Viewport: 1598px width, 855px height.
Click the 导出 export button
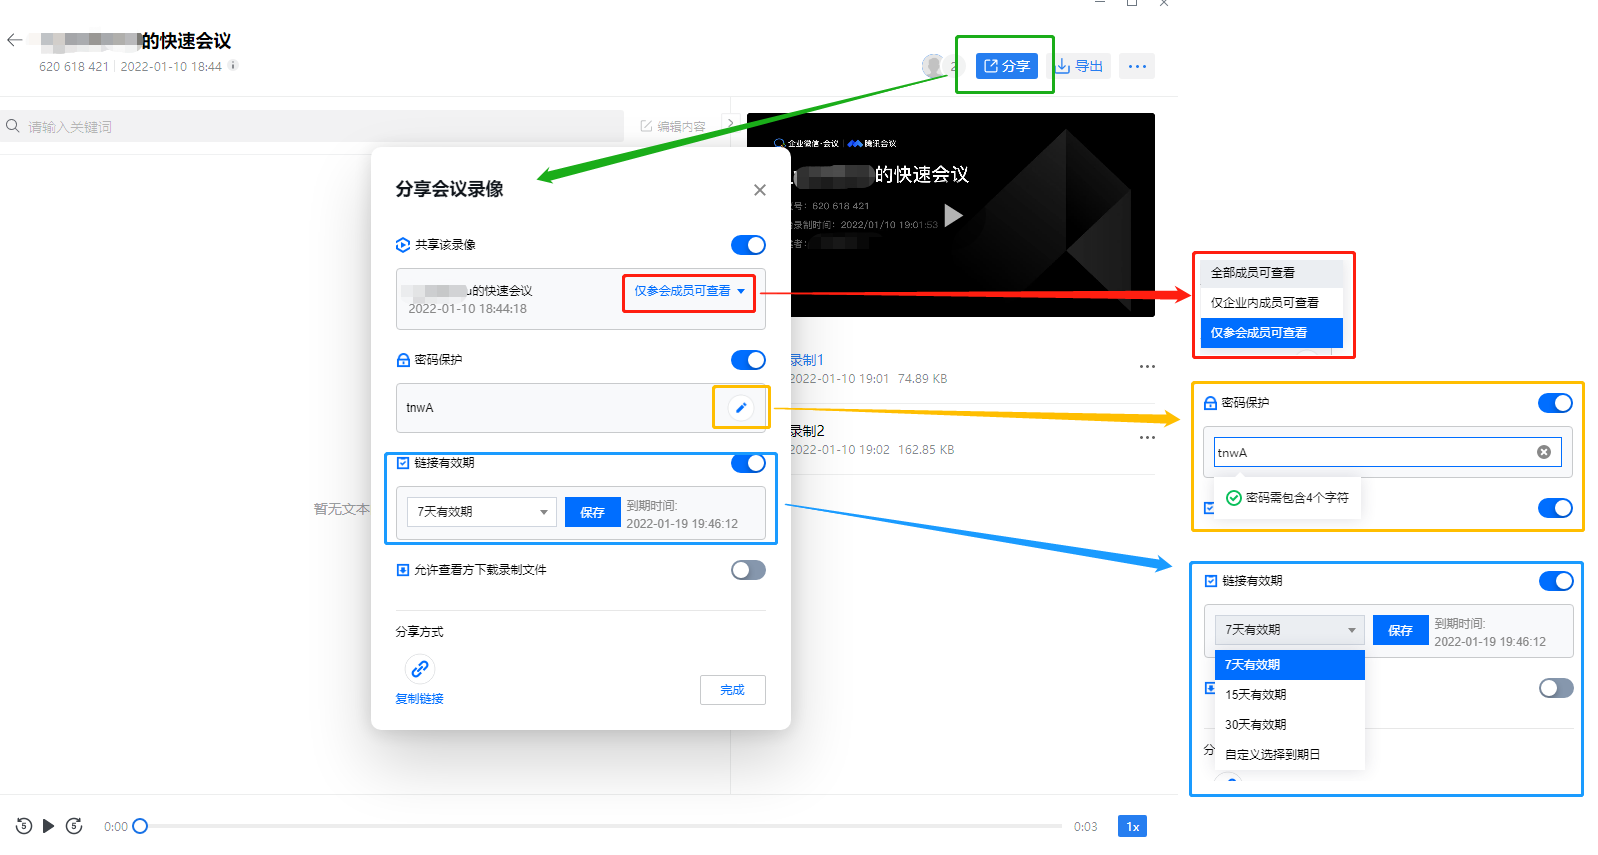(1080, 66)
